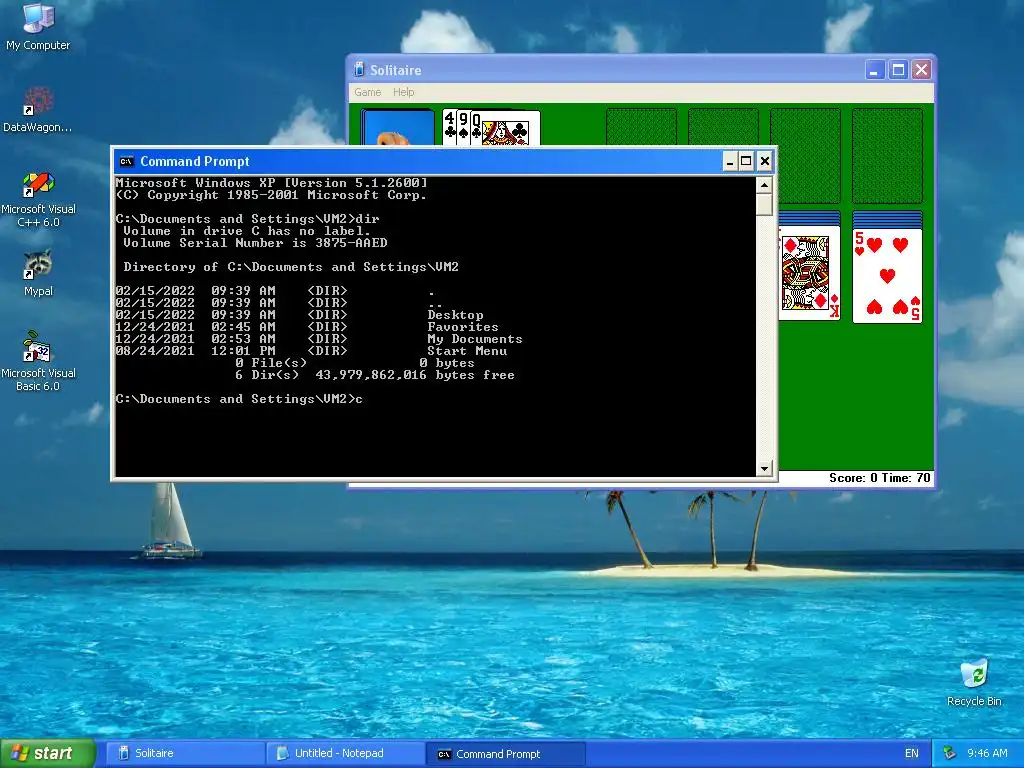
Task: Click the Solitaire stock deck card back
Action: point(398,127)
